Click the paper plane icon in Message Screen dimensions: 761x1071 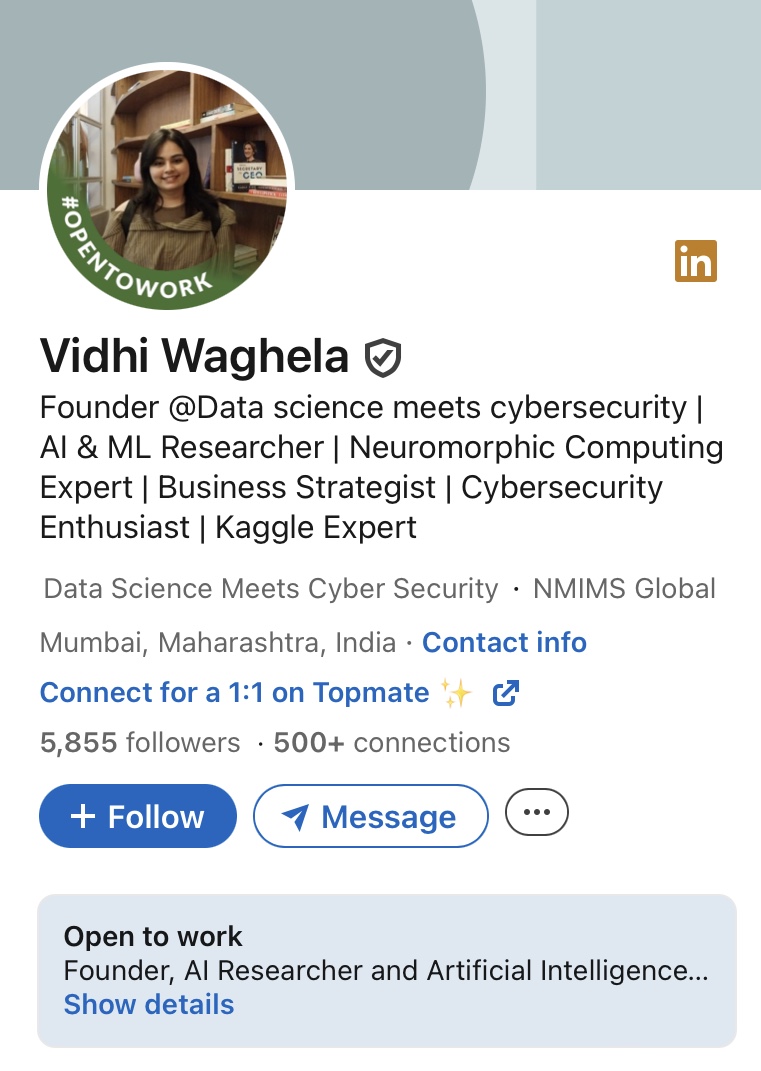pos(295,818)
